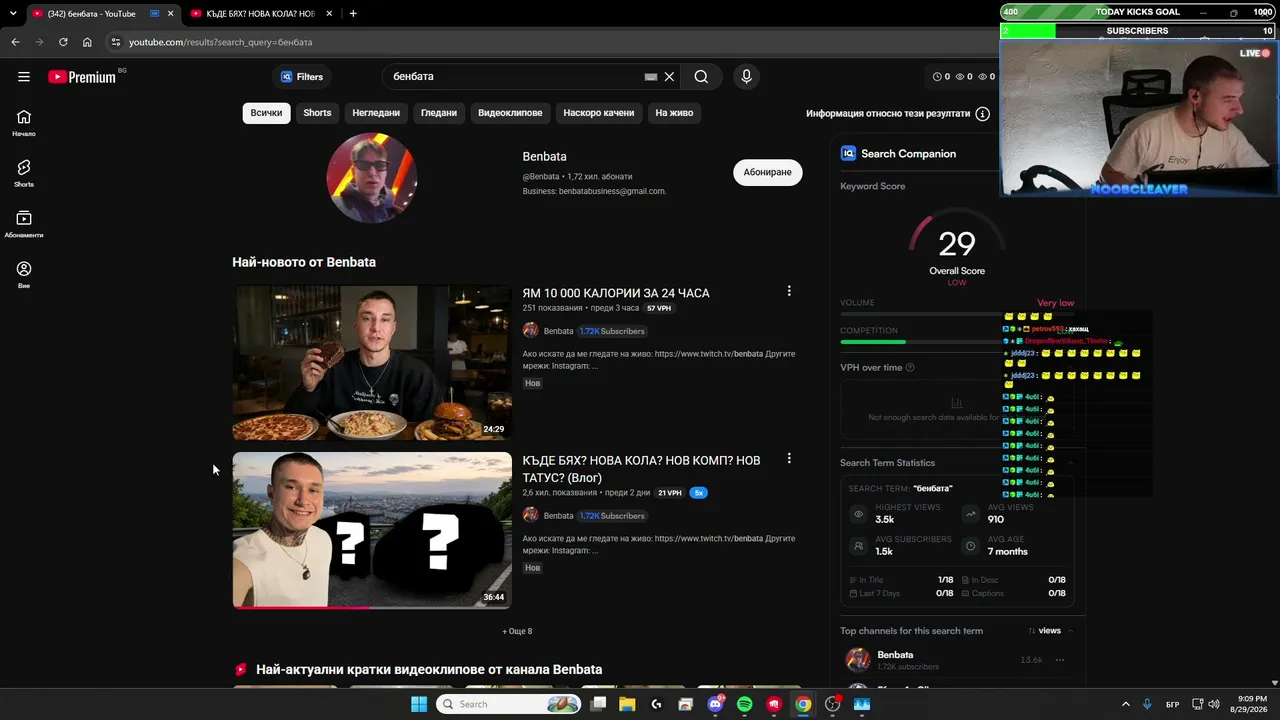The height and width of the screenshot is (720, 1280).
Task: Open the YouTube guide hamburger menu
Action: (x=24, y=76)
